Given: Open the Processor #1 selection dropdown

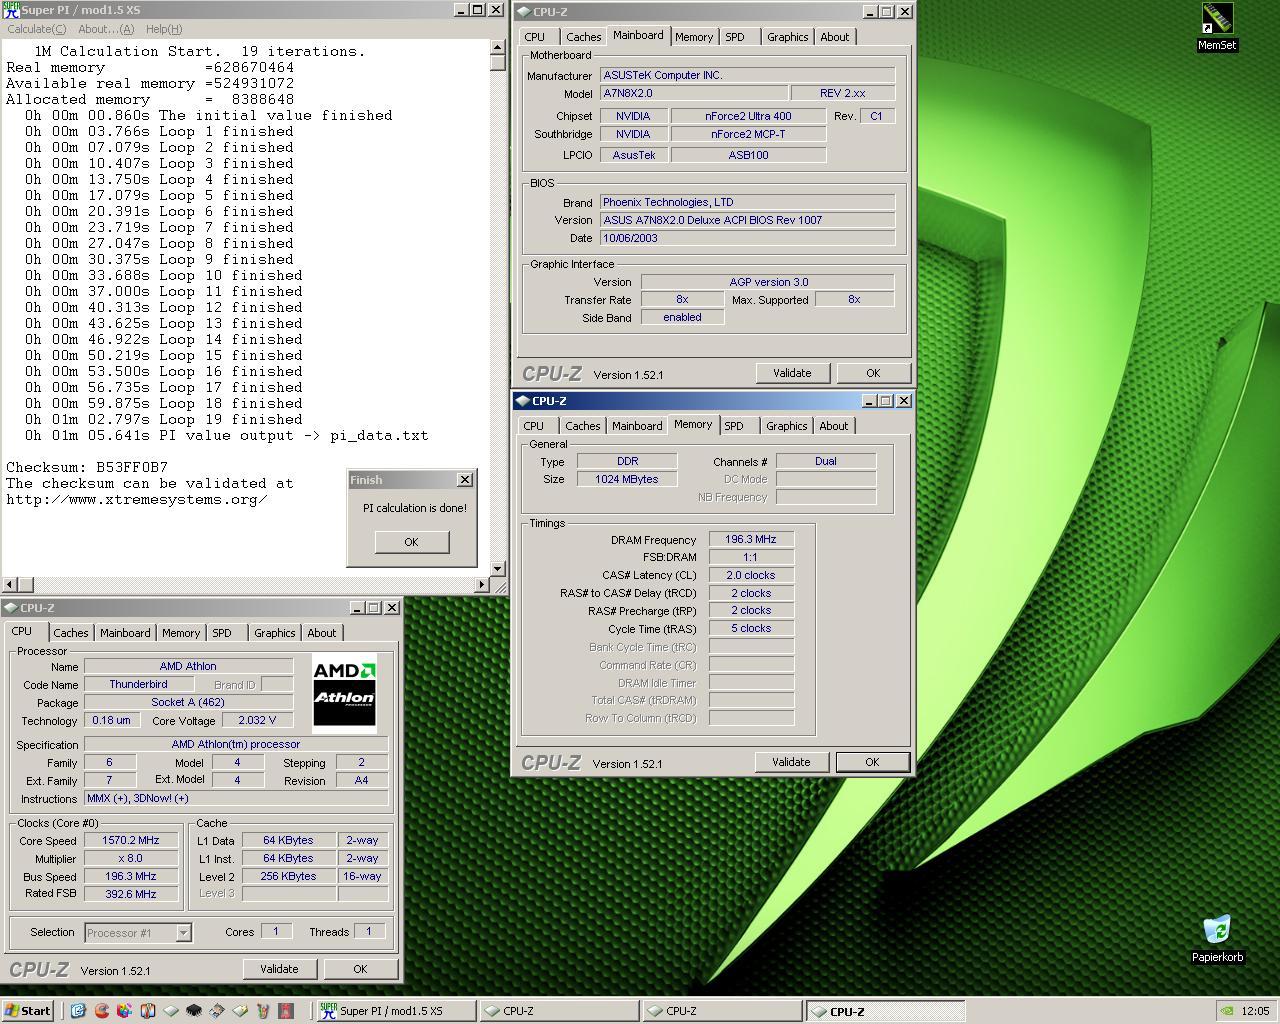Looking at the screenshot, I should coord(137,933).
